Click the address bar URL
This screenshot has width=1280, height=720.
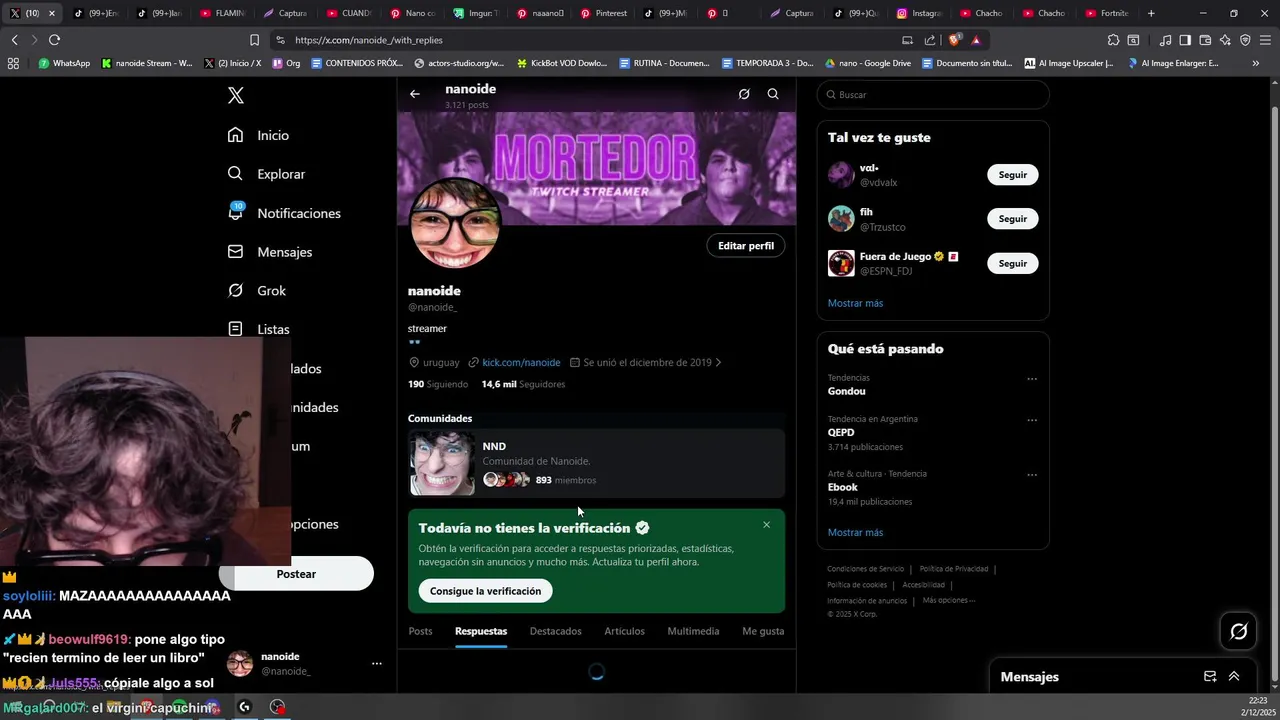pos(369,40)
